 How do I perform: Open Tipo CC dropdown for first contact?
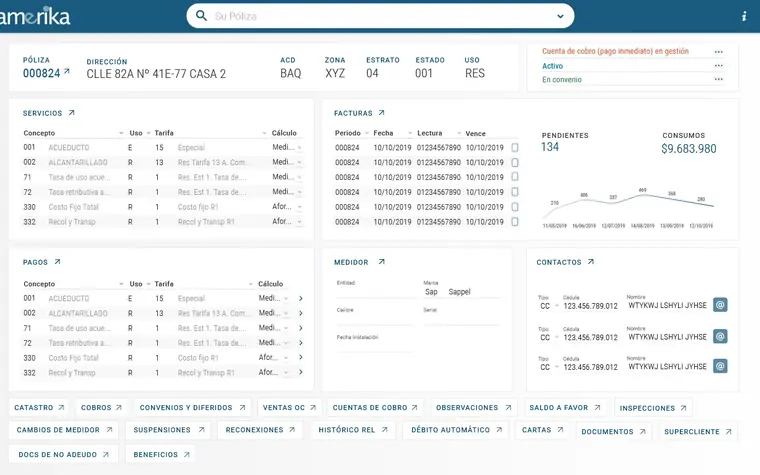[556, 306]
